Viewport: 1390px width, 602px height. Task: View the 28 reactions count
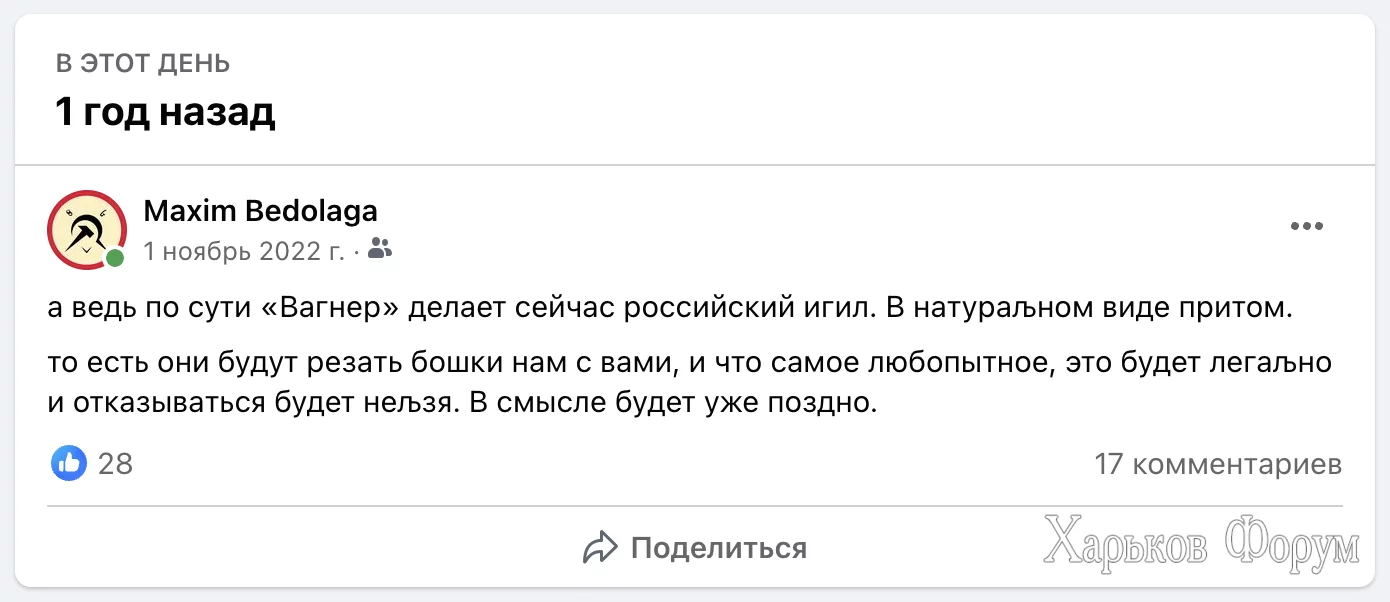[x=115, y=464]
